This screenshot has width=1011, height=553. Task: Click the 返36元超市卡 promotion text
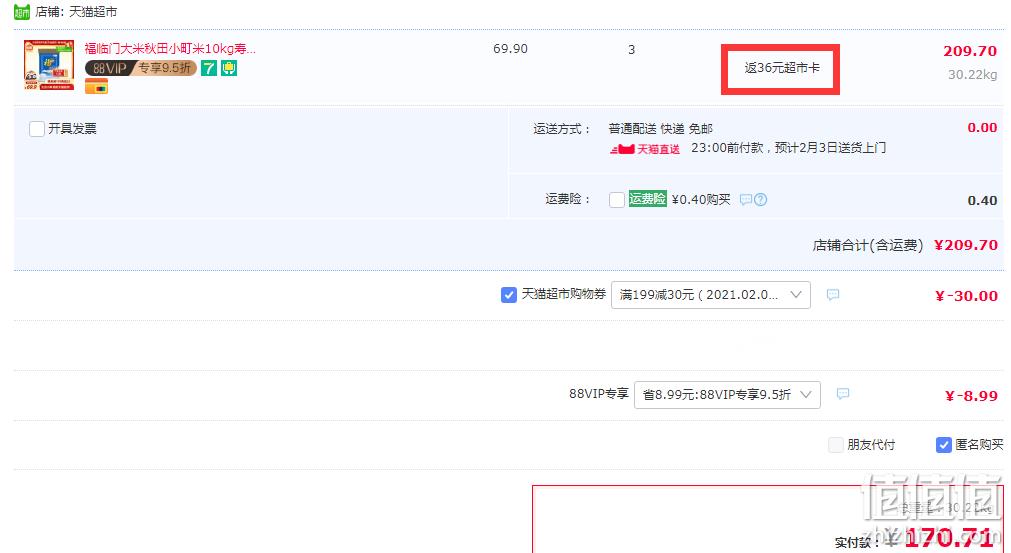pyautogui.click(x=781, y=68)
